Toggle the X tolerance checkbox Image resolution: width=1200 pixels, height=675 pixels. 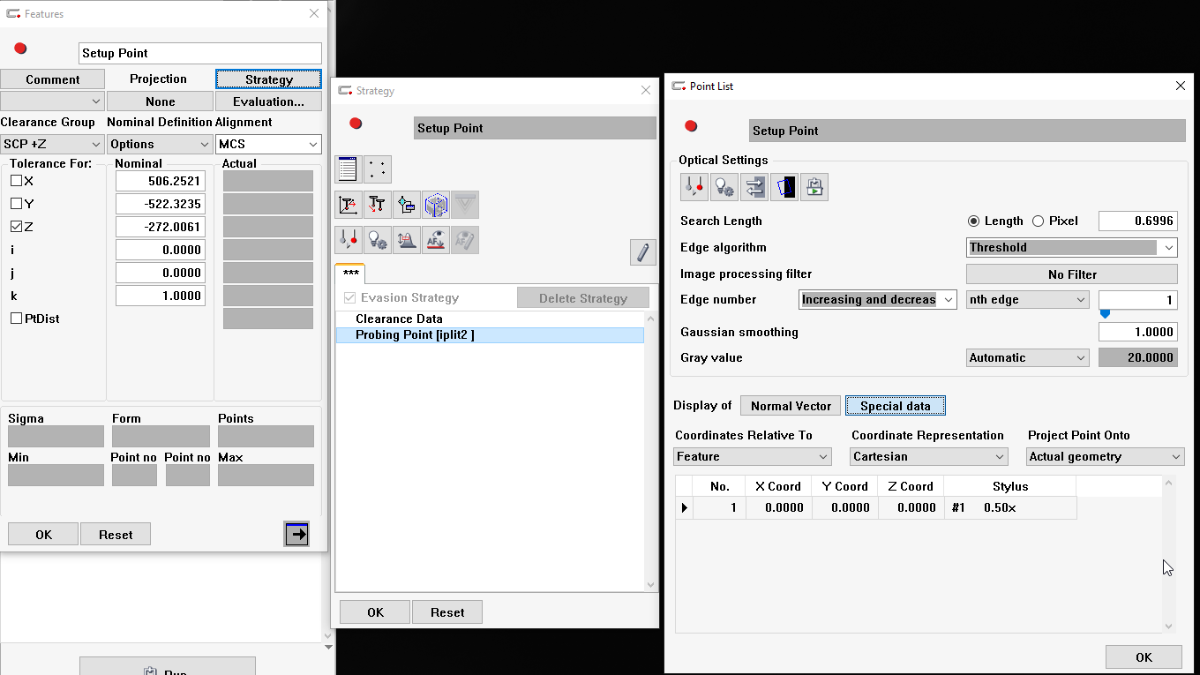pyautogui.click(x=16, y=181)
